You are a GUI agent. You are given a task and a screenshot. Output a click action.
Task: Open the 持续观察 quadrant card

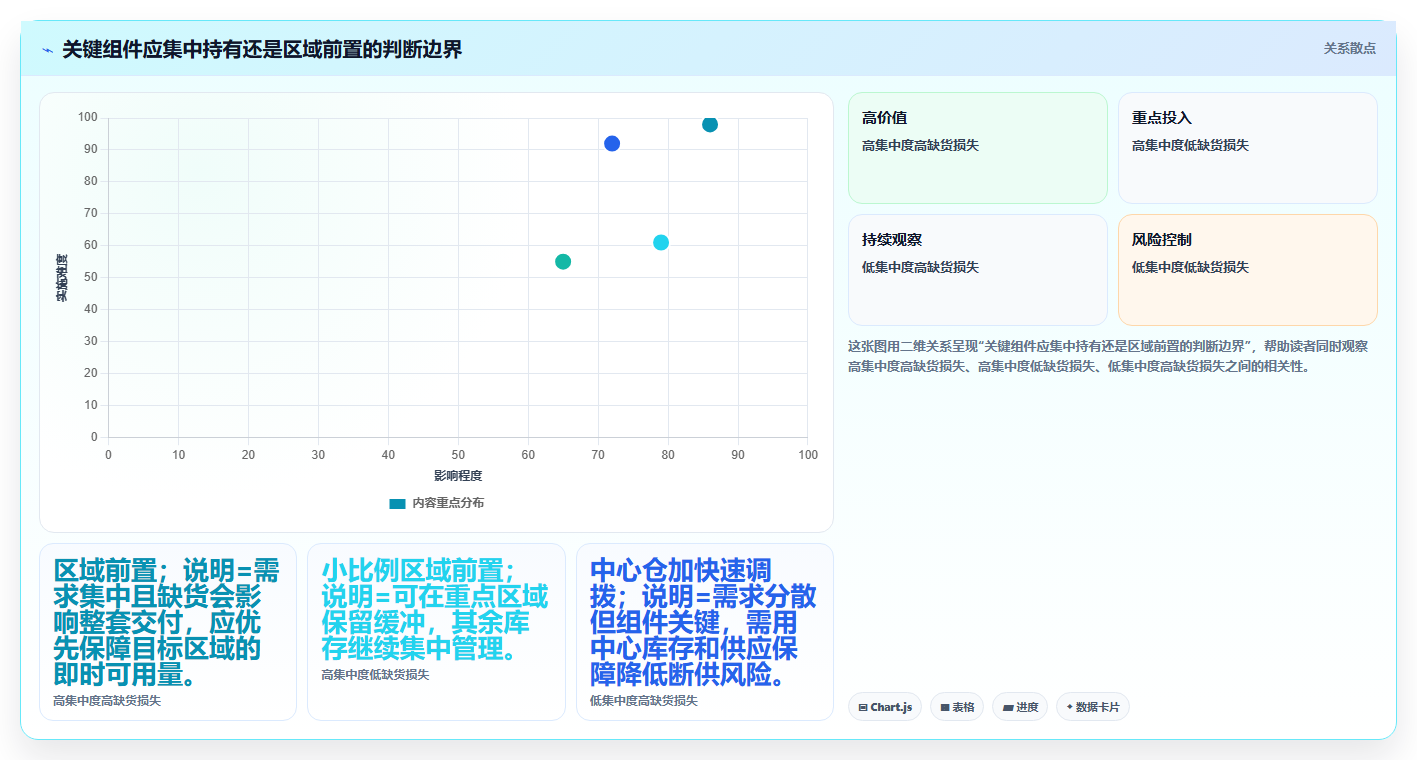click(978, 270)
